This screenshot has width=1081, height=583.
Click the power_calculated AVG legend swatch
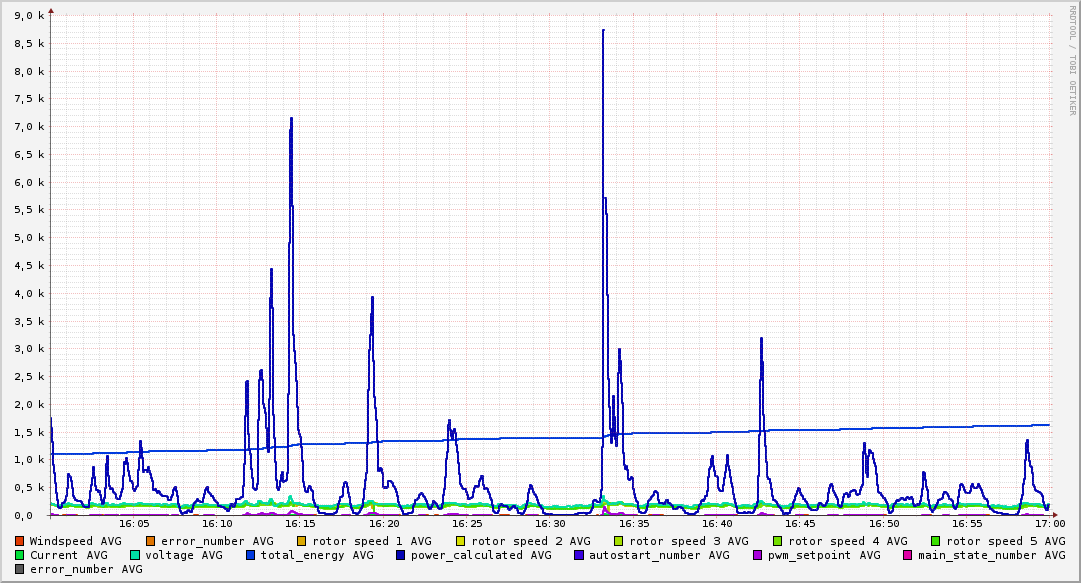[401, 555]
